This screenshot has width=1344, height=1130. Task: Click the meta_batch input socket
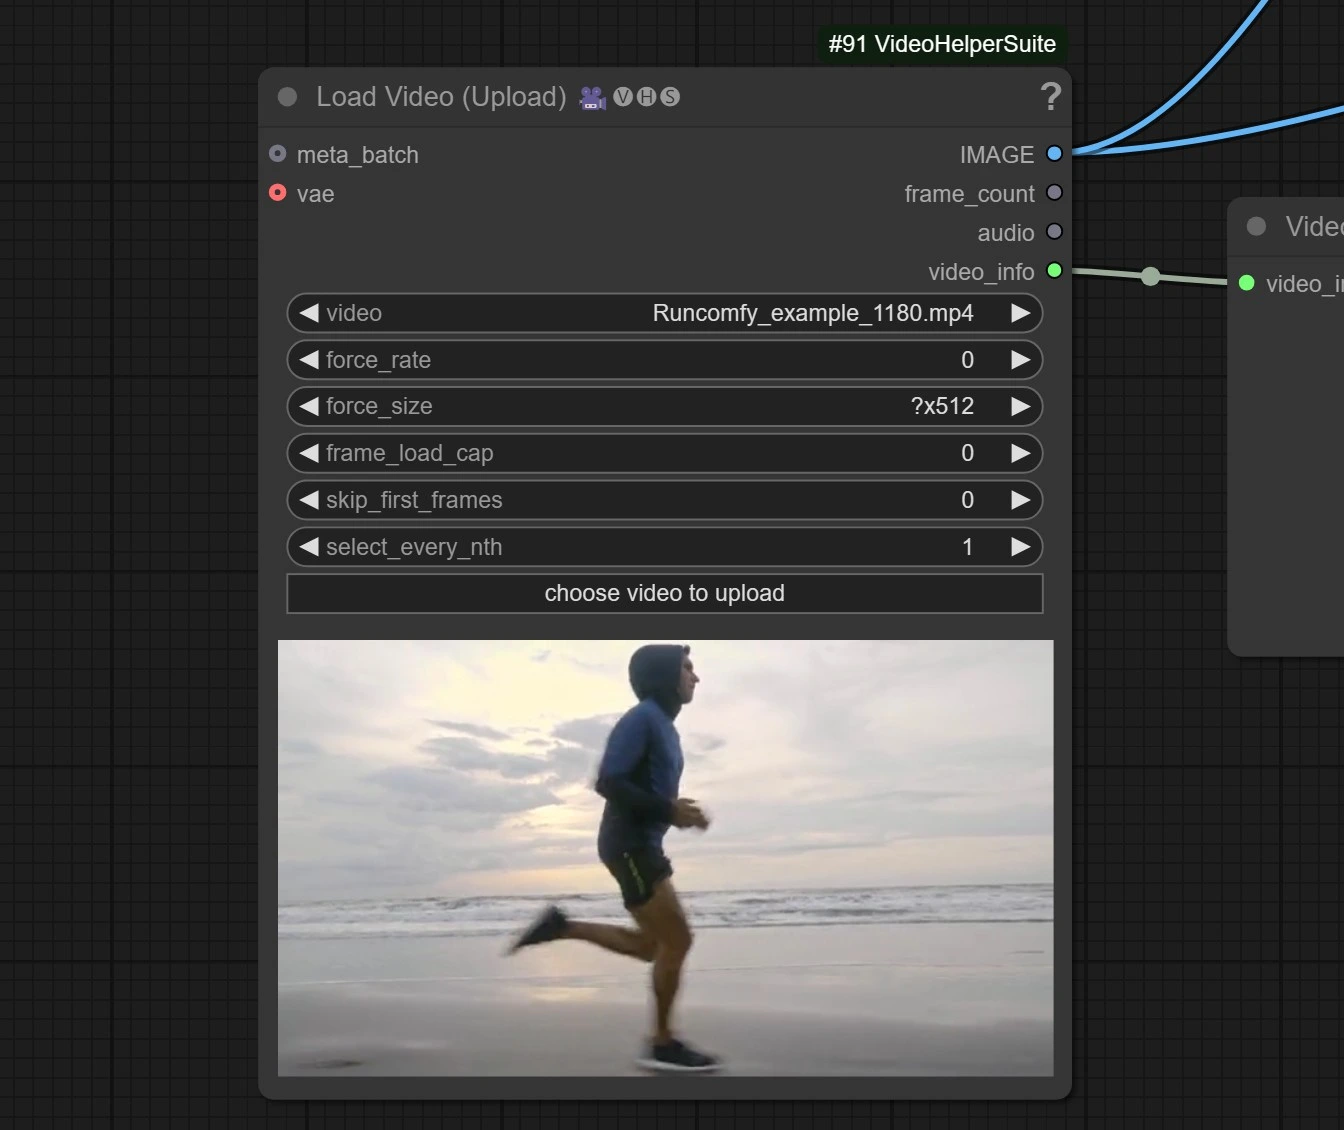278,154
